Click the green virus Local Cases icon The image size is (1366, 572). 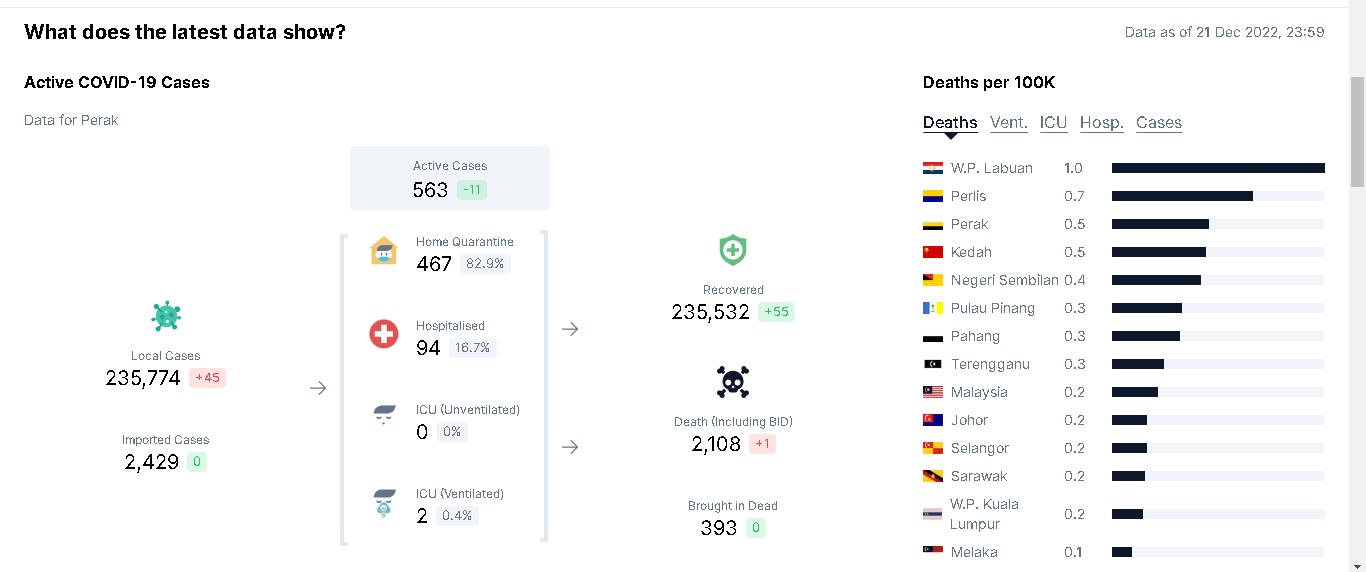point(166,316)
